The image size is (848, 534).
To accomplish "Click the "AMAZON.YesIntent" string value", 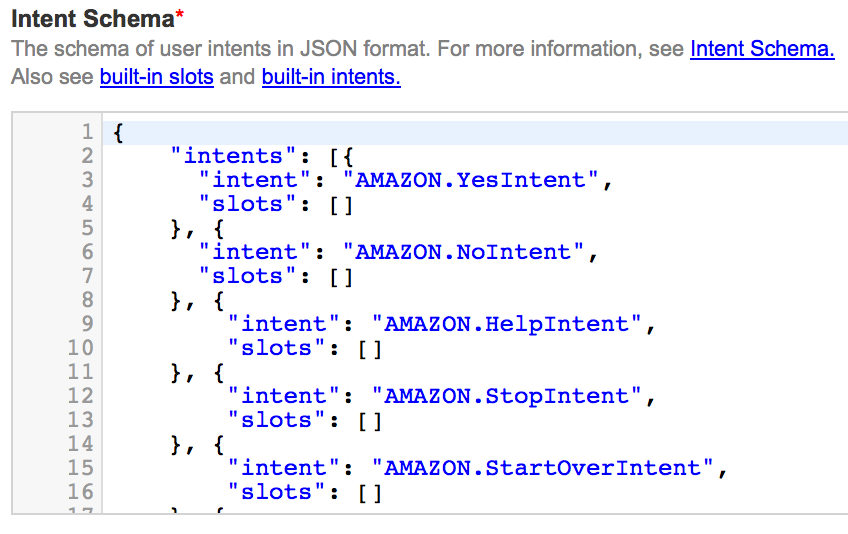I will click(x=469, y=180).
